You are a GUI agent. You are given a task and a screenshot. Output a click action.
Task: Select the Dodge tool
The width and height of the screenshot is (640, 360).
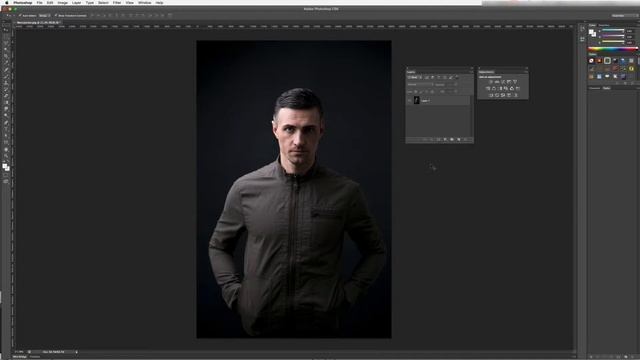pyautogui.click(x=6, y=115)
